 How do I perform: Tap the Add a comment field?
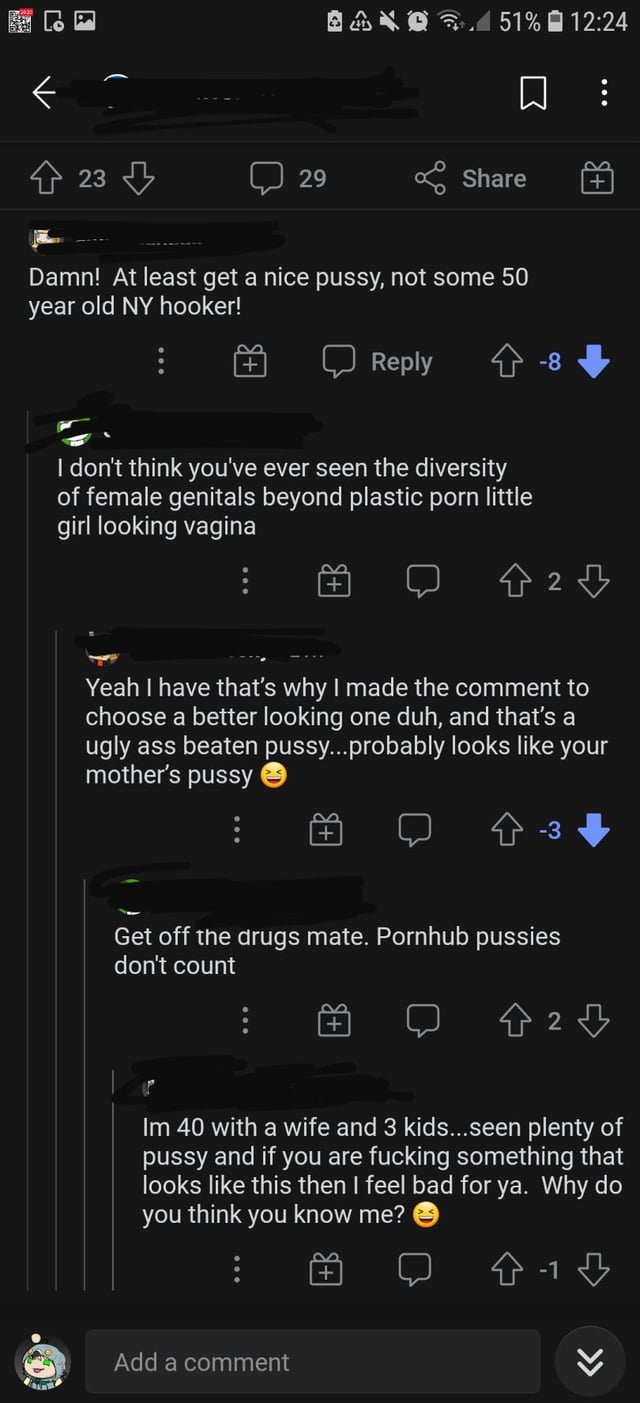point(312,1362)
